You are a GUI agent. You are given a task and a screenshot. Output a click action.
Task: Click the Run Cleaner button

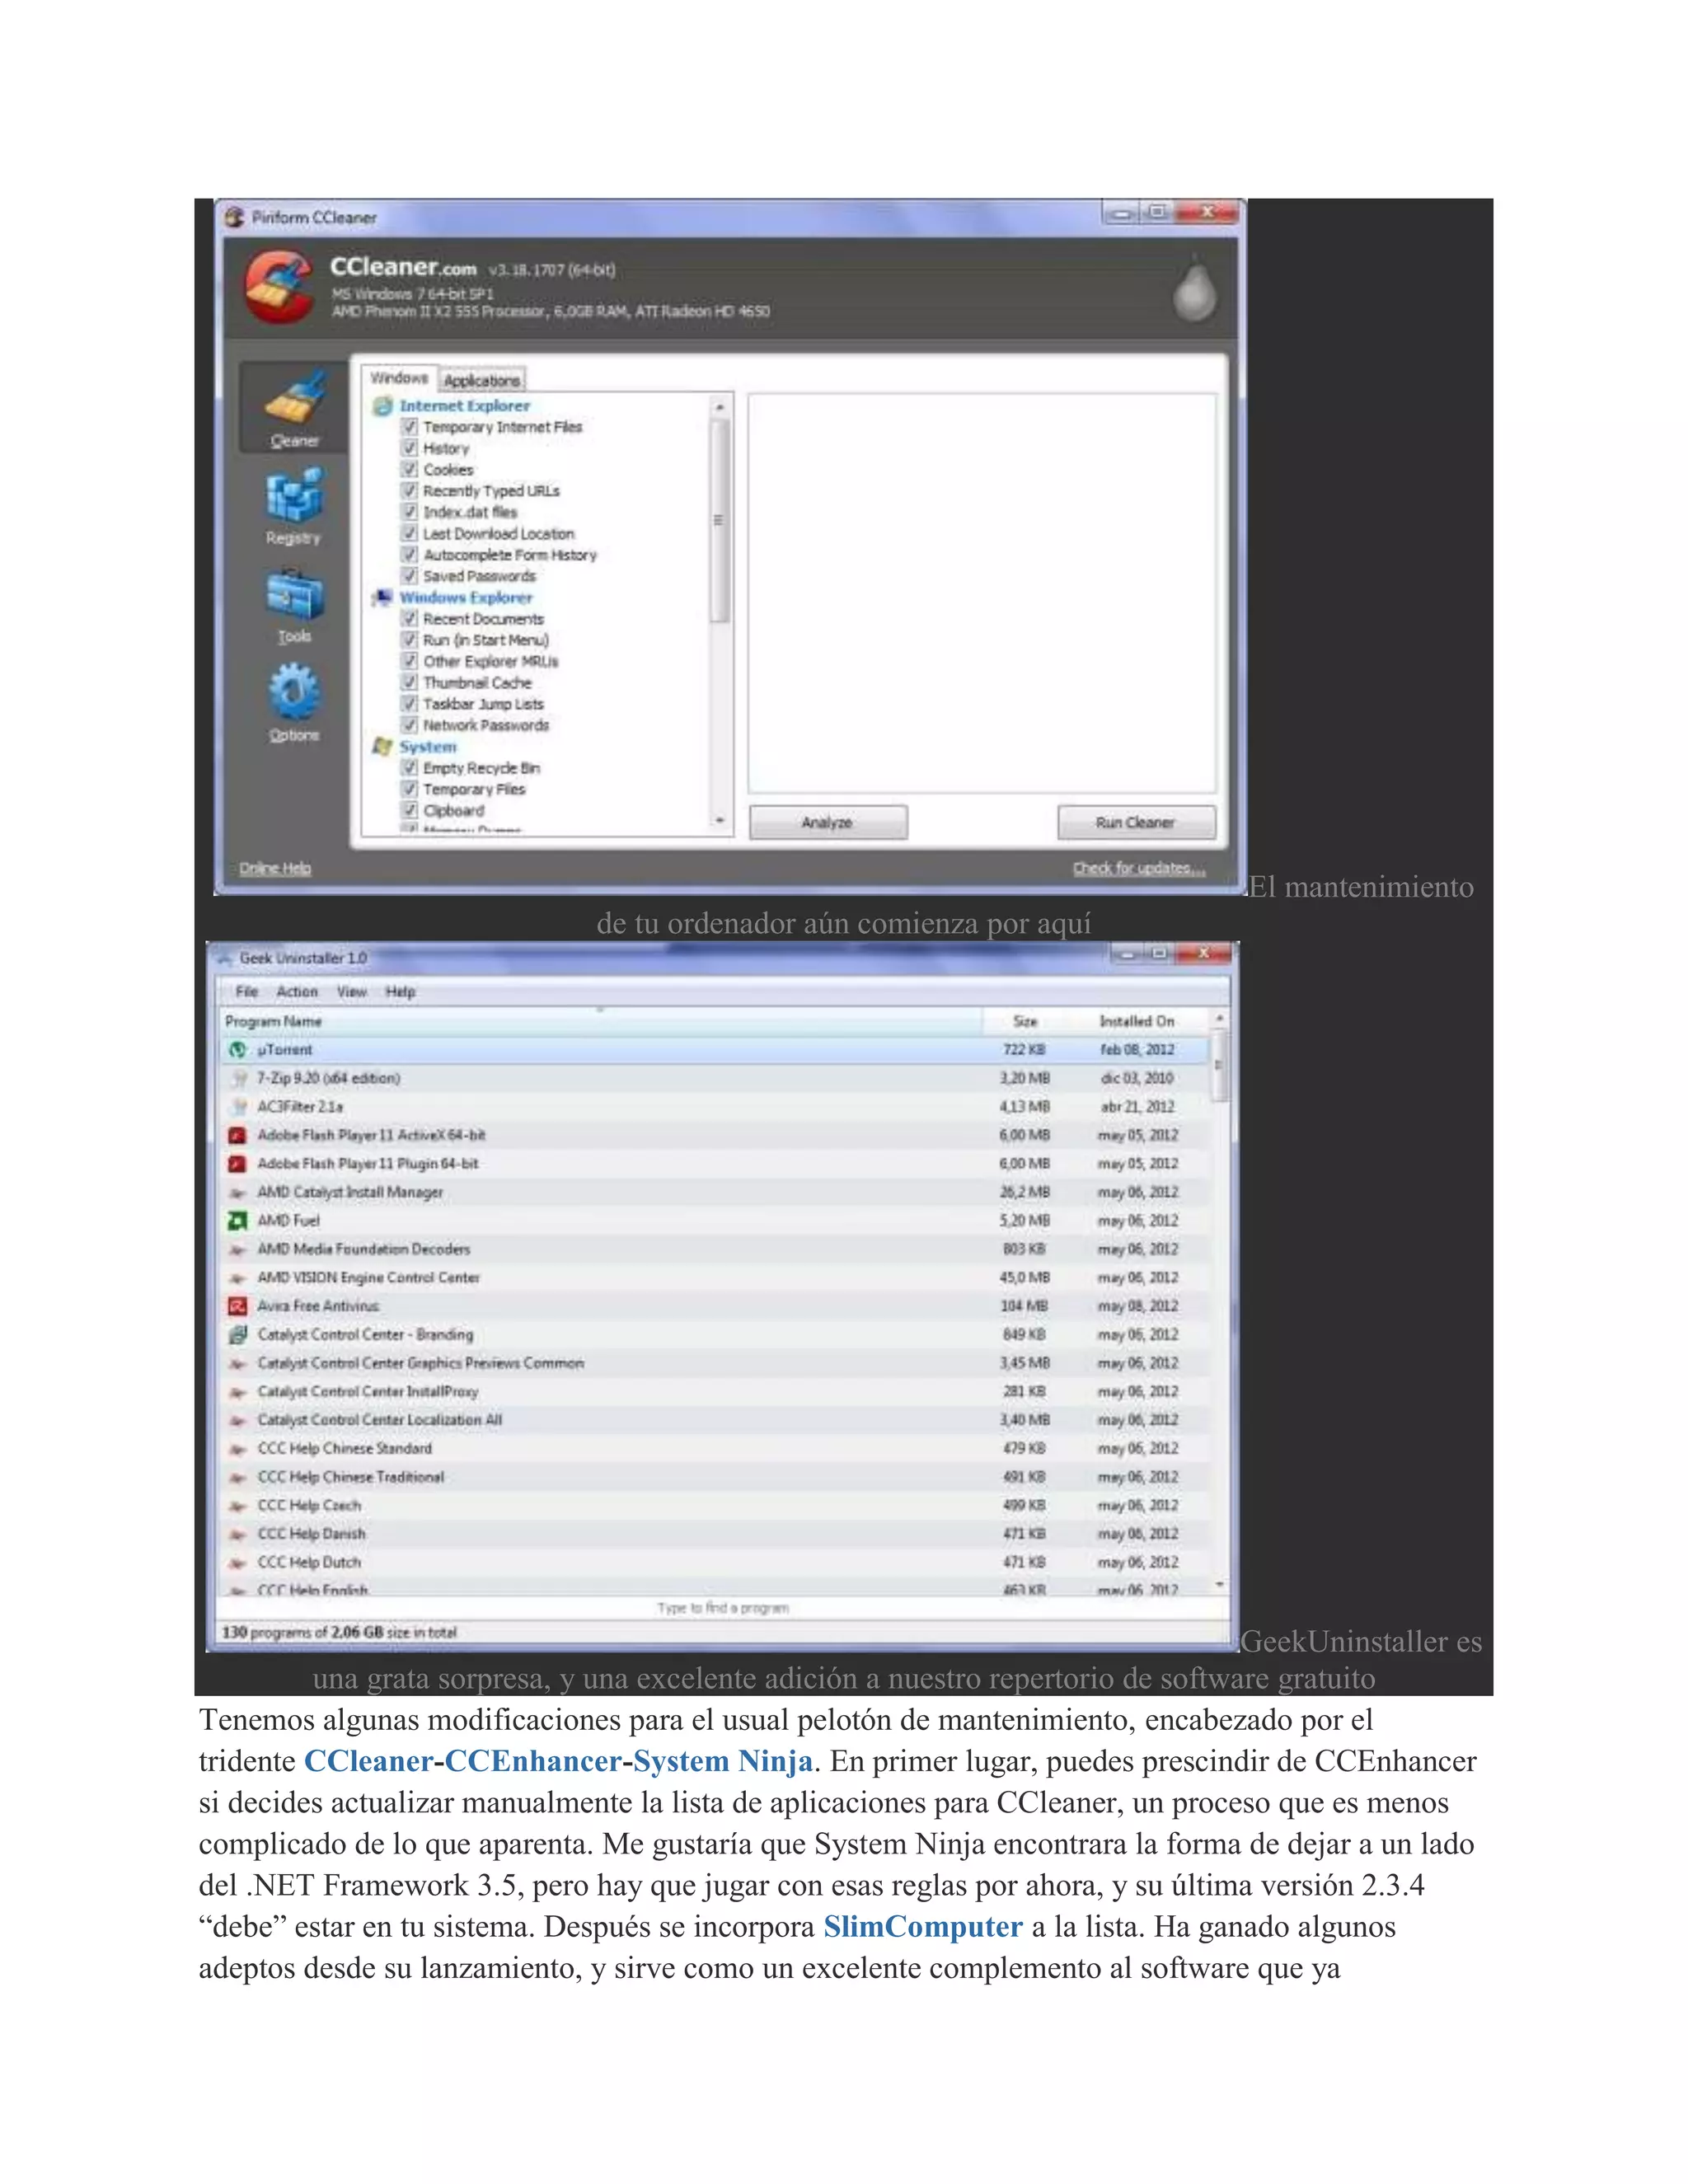click(1136, 823)
